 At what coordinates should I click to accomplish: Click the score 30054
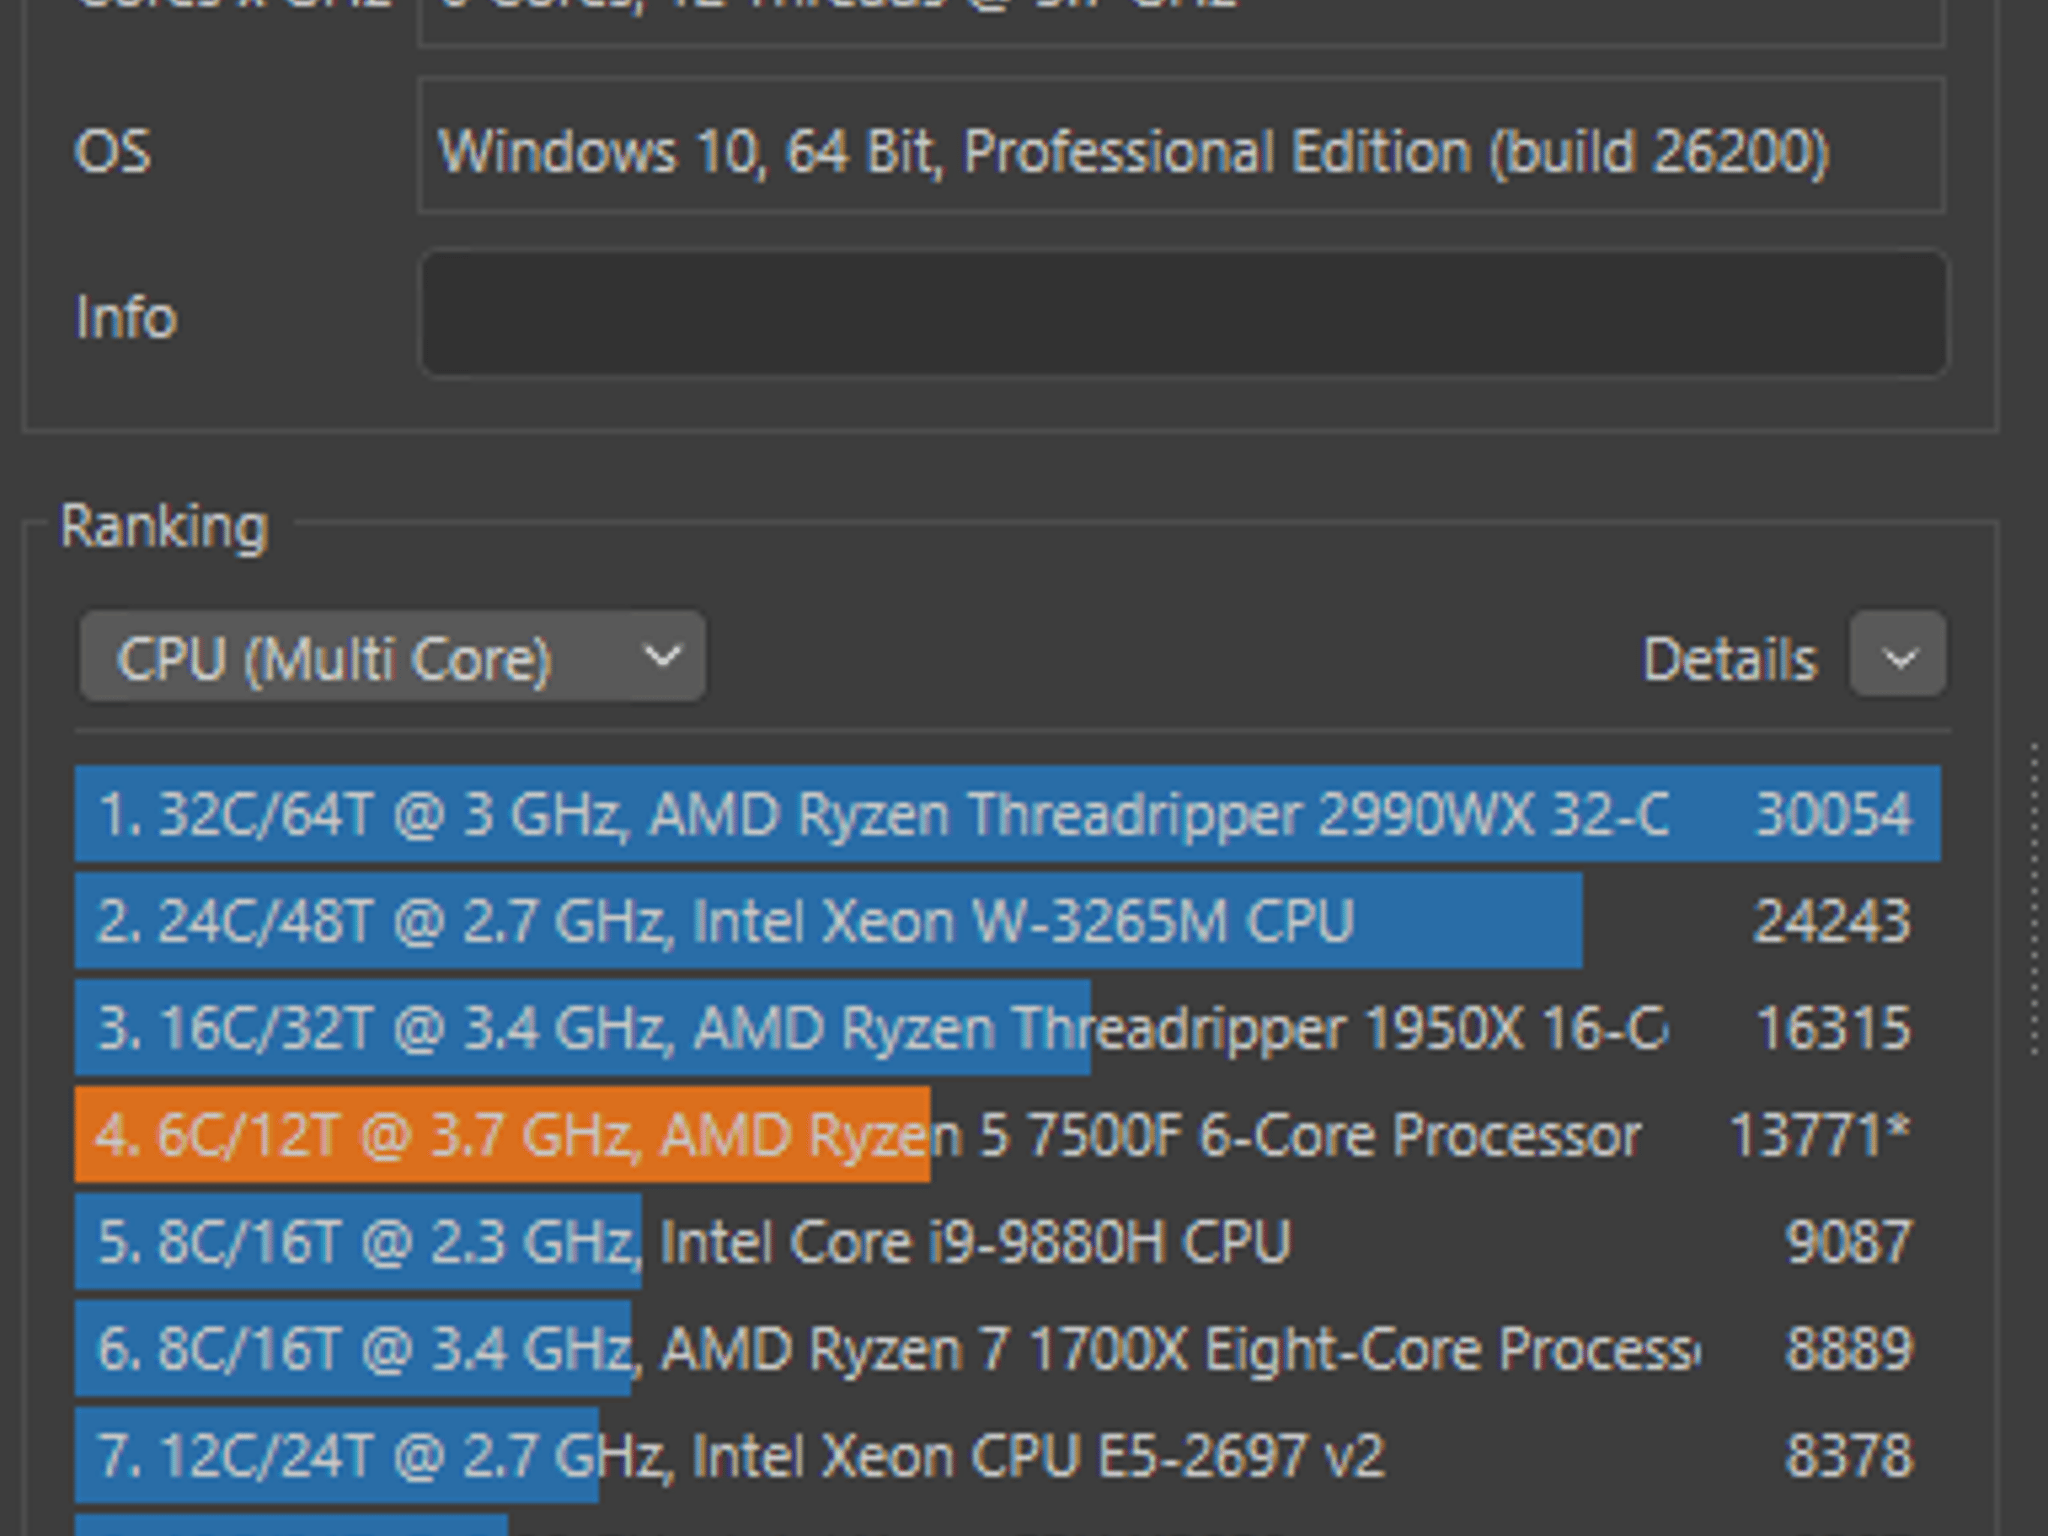(1833, 813)
